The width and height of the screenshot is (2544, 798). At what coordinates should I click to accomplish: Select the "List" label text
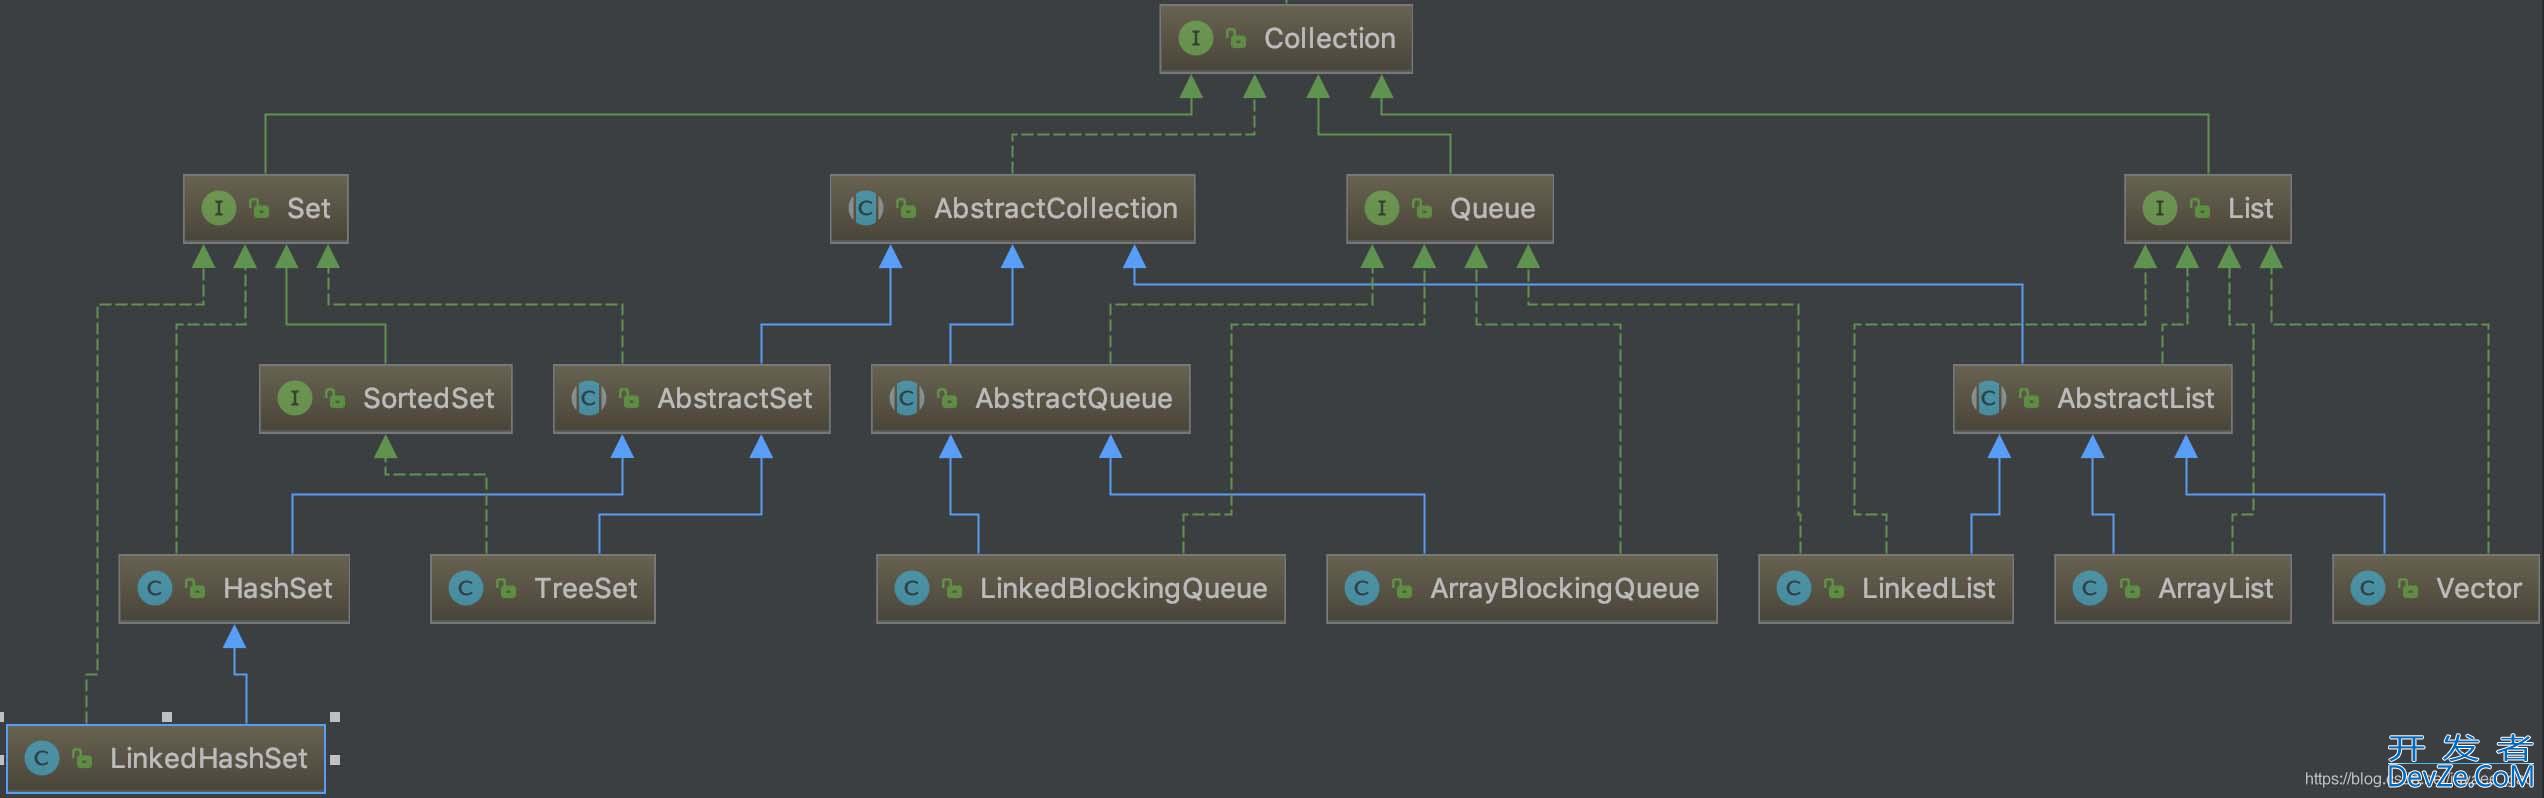pyautogui.click(x=2250, y=208)
